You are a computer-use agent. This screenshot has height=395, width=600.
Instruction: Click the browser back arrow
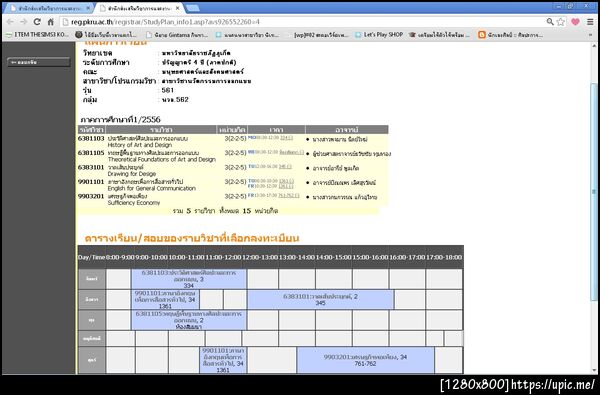point(10,22)
